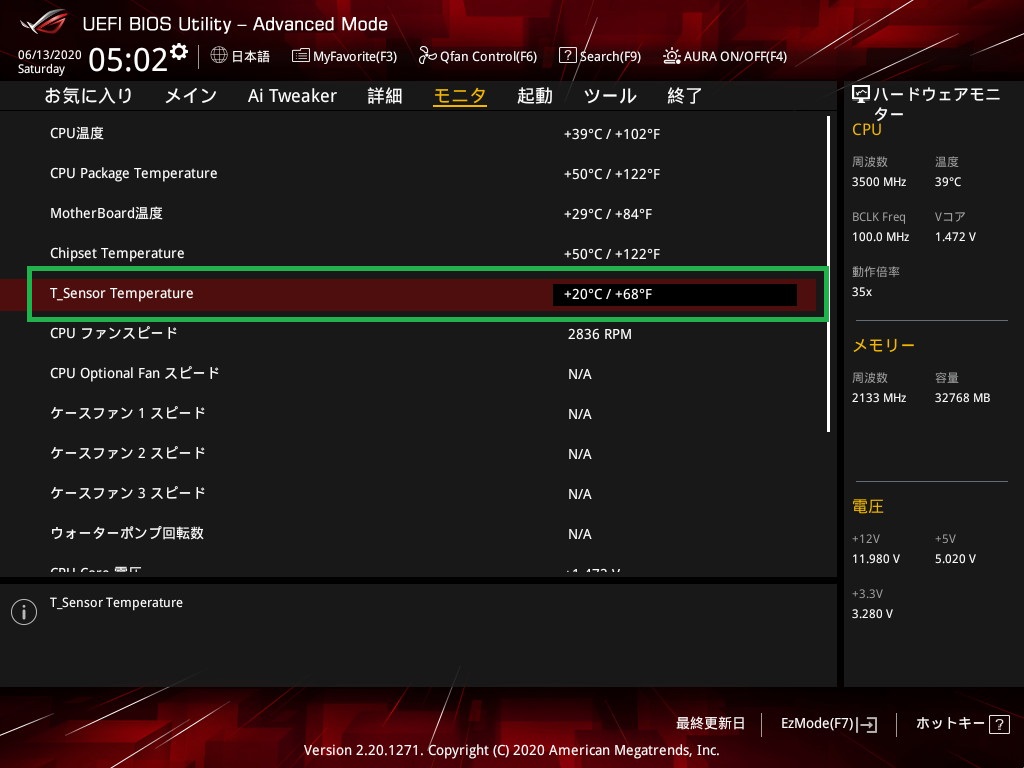Viewport: 1024px width, 768px height.
Task: Click the 1.472 V Vコア value
Action: [955, 236]
